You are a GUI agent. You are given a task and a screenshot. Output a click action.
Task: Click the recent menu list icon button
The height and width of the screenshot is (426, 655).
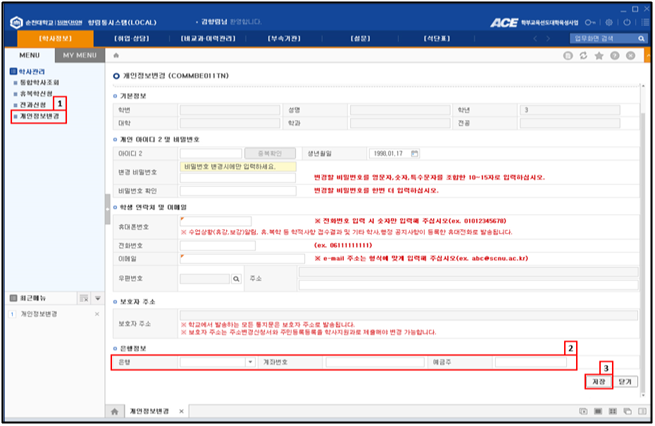(x=84, y=298)
